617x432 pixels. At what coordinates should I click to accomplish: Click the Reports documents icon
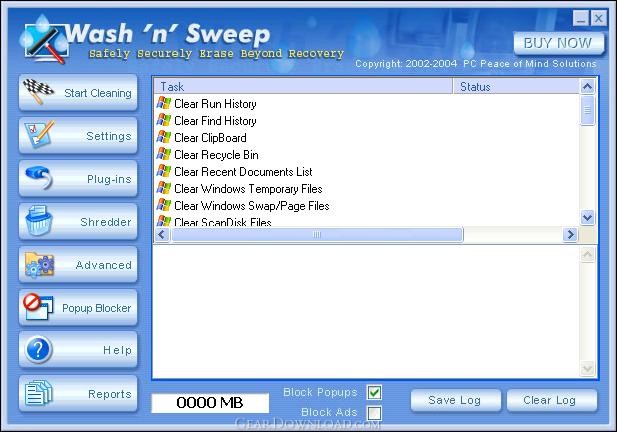39,393
